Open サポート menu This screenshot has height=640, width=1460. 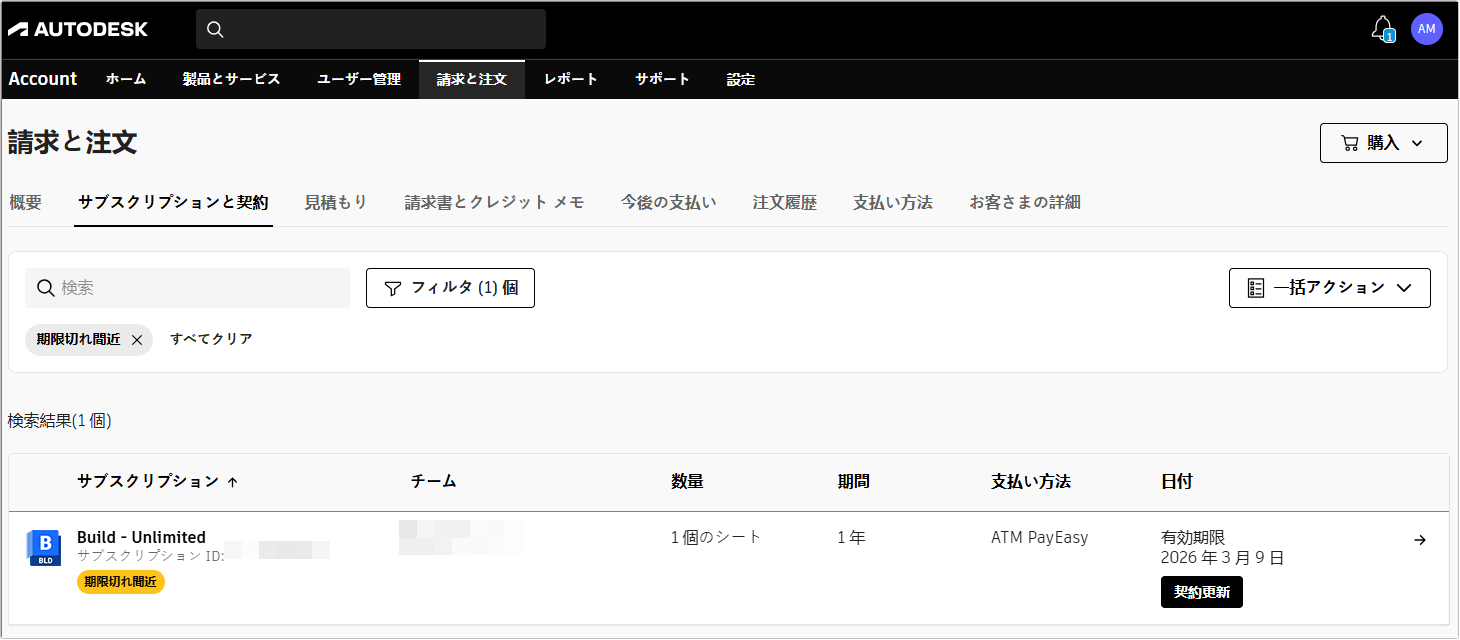point(662,79)
